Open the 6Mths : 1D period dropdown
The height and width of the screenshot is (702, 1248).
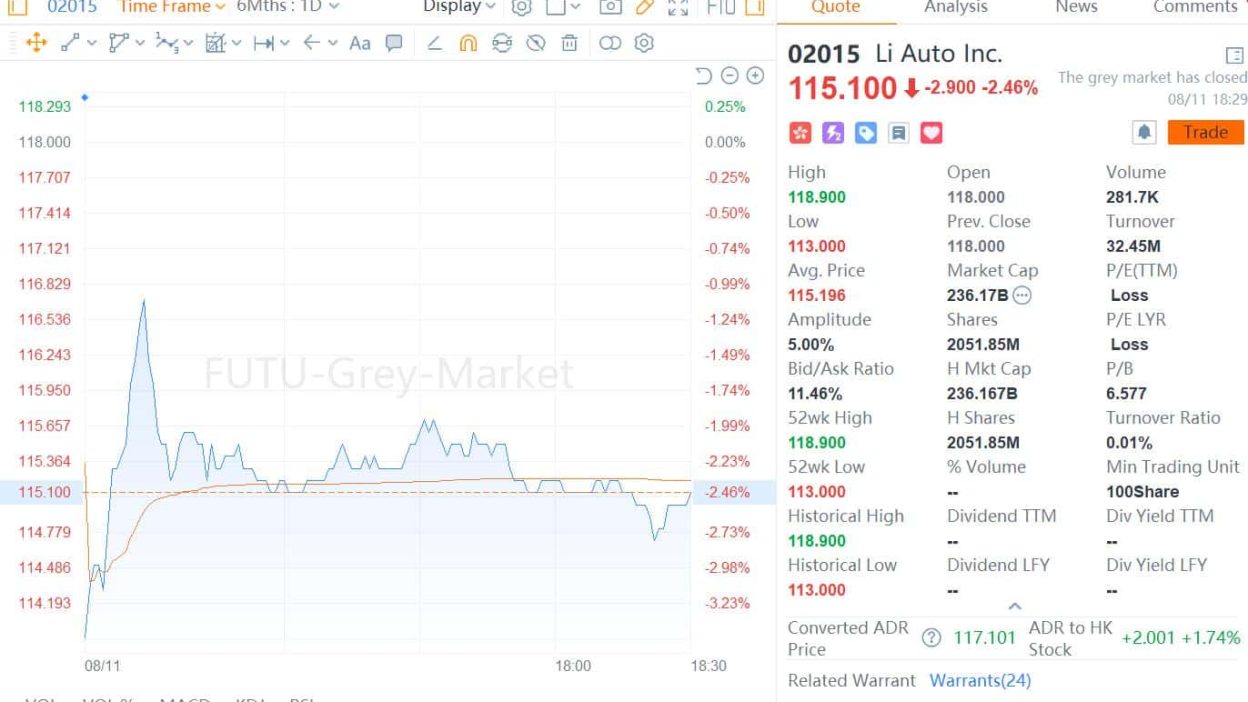(x=288, y=7)
